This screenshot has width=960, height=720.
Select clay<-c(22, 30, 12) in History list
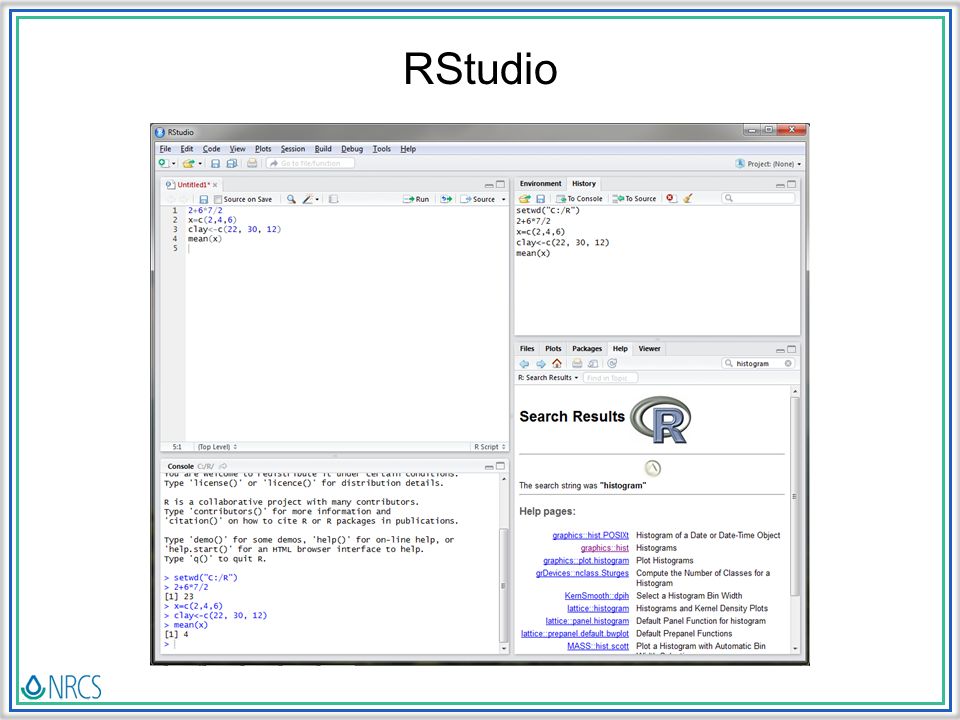(563, 242)
